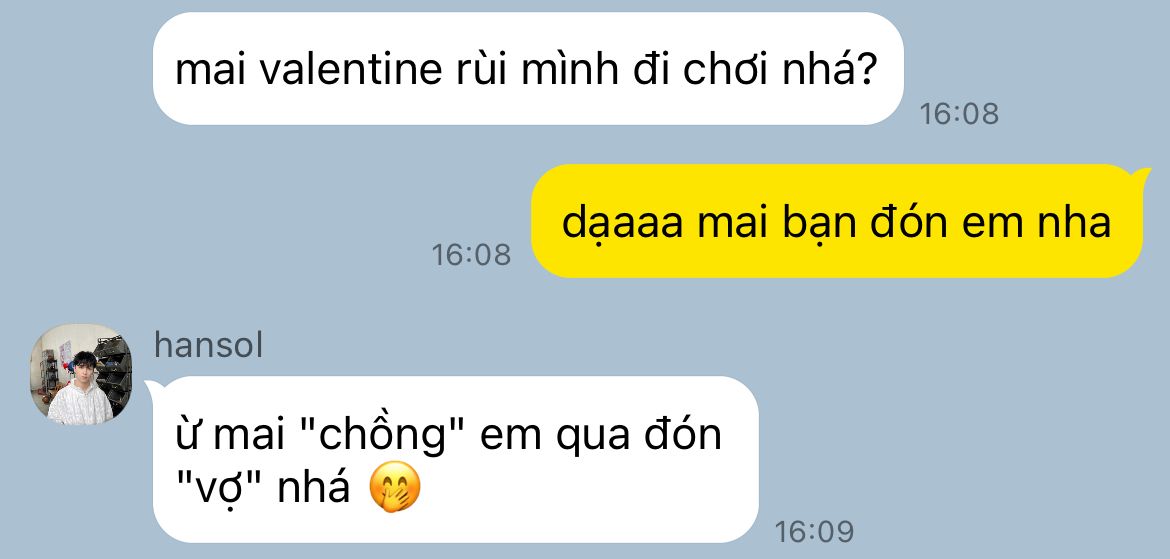Tap the "mai valentine rùi mình đi chơi nhá?" message

[x=528, y=69]
